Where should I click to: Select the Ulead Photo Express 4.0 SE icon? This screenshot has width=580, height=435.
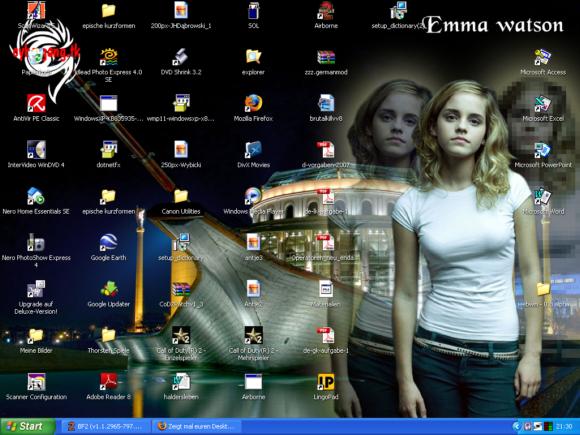(108, 57)
